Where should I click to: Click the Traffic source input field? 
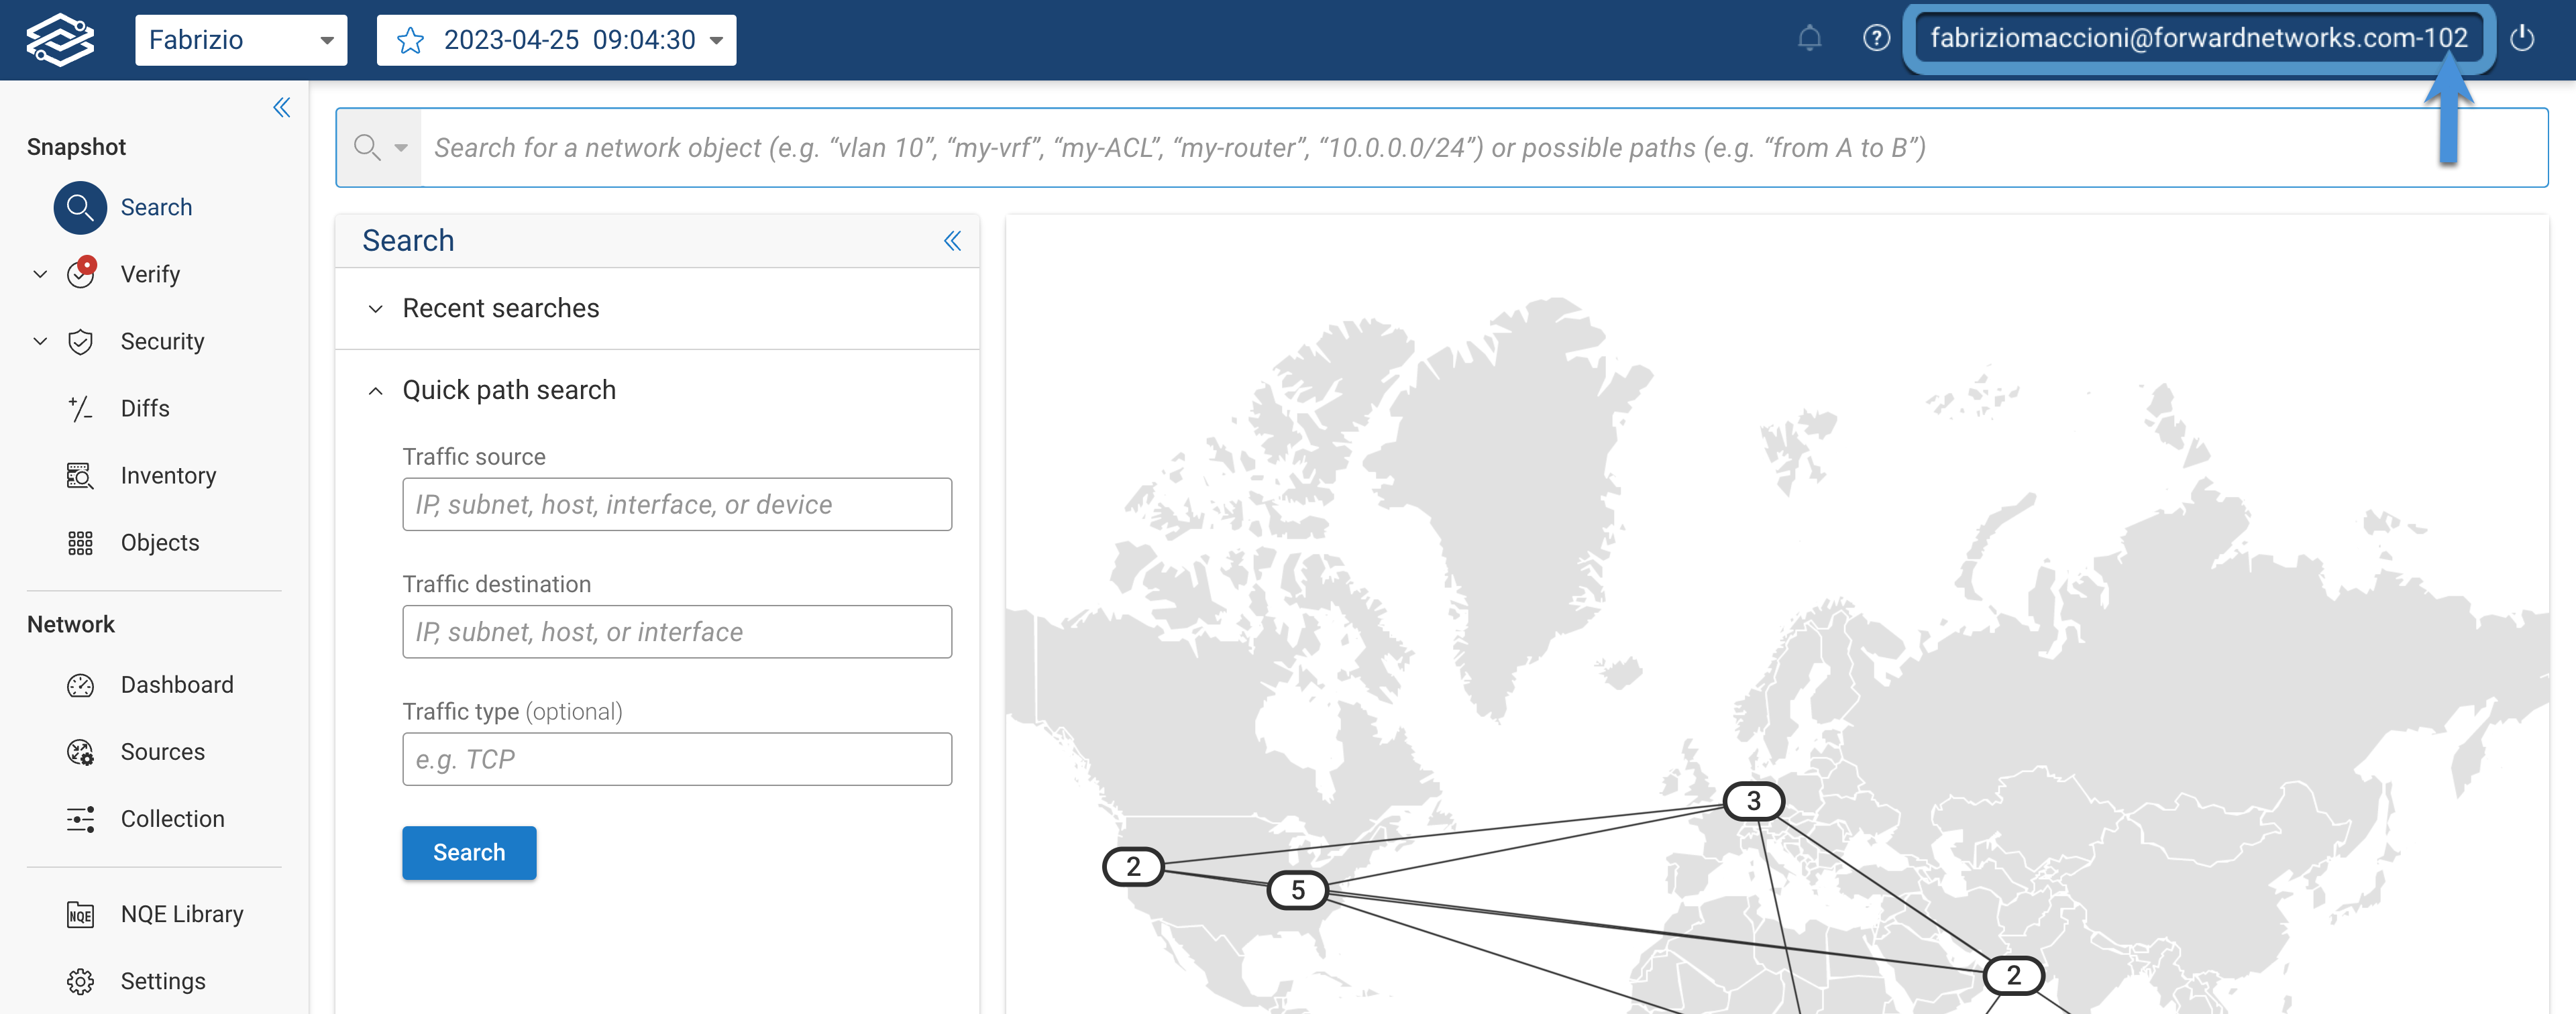(x=677, y=505)
